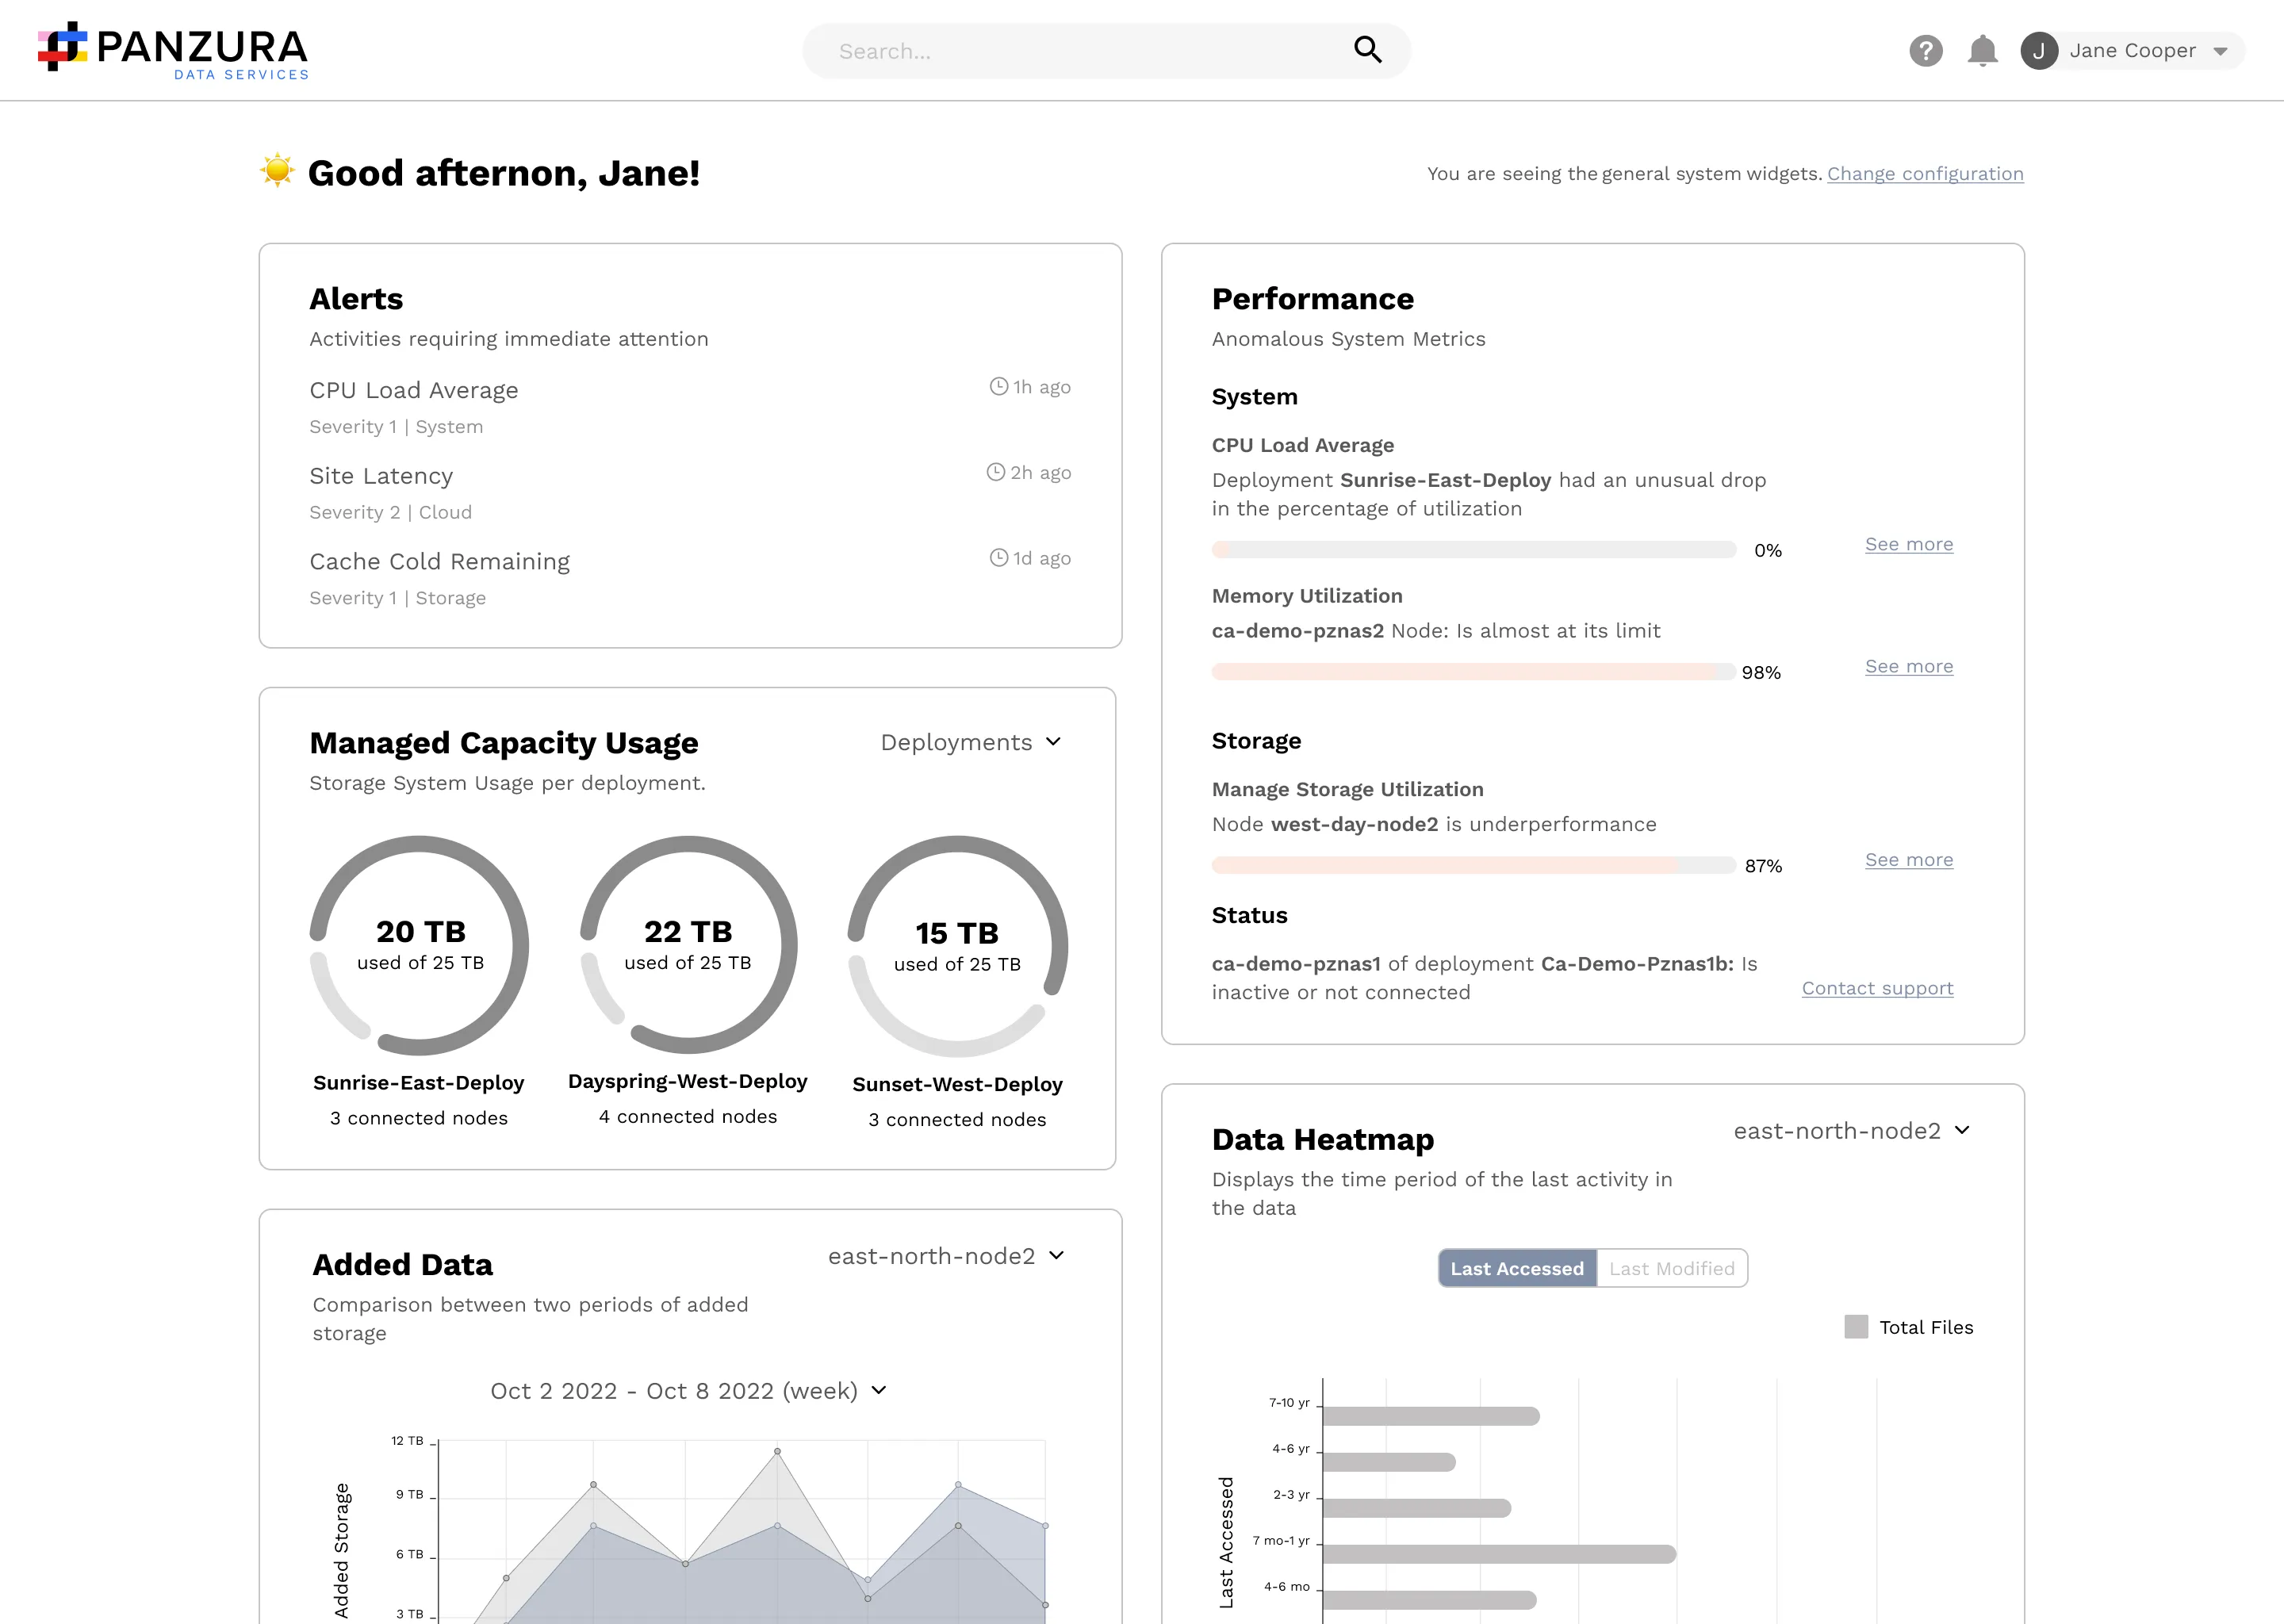Image resolution: width=2284 pixels, height=1624 pixels.
Task: Click the Memory Utilization 98% progress bar
Action: (1474, 671)
